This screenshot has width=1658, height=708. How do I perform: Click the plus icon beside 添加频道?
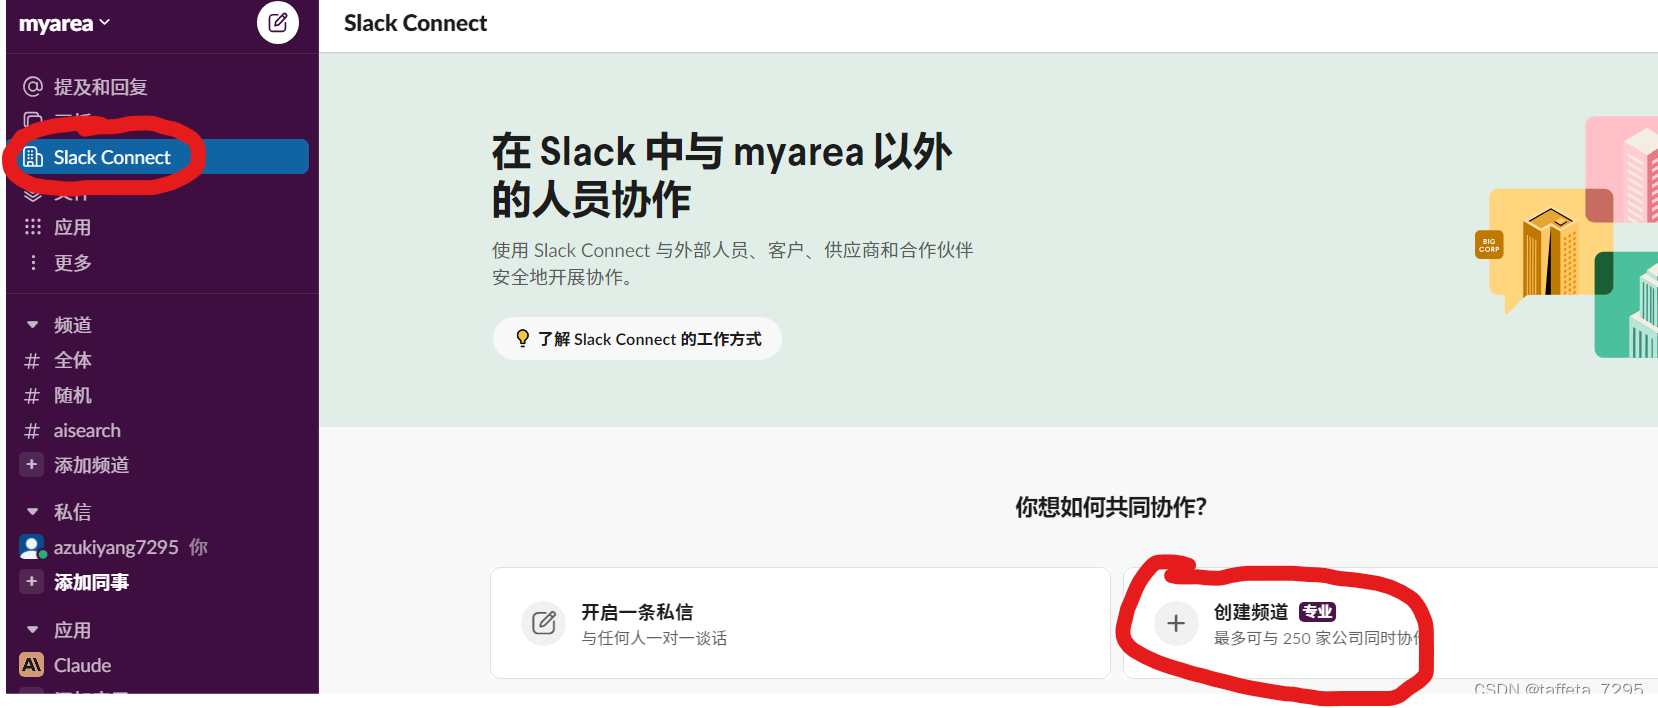[32, 465]
